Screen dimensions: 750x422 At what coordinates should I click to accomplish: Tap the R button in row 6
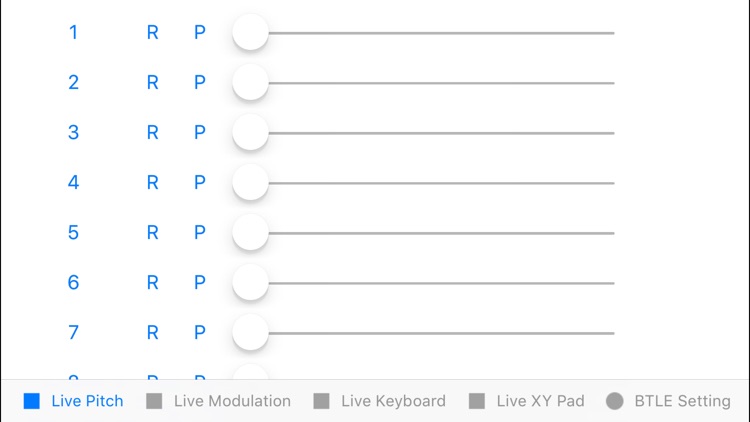pyautogui.click(x=153, y=283)
